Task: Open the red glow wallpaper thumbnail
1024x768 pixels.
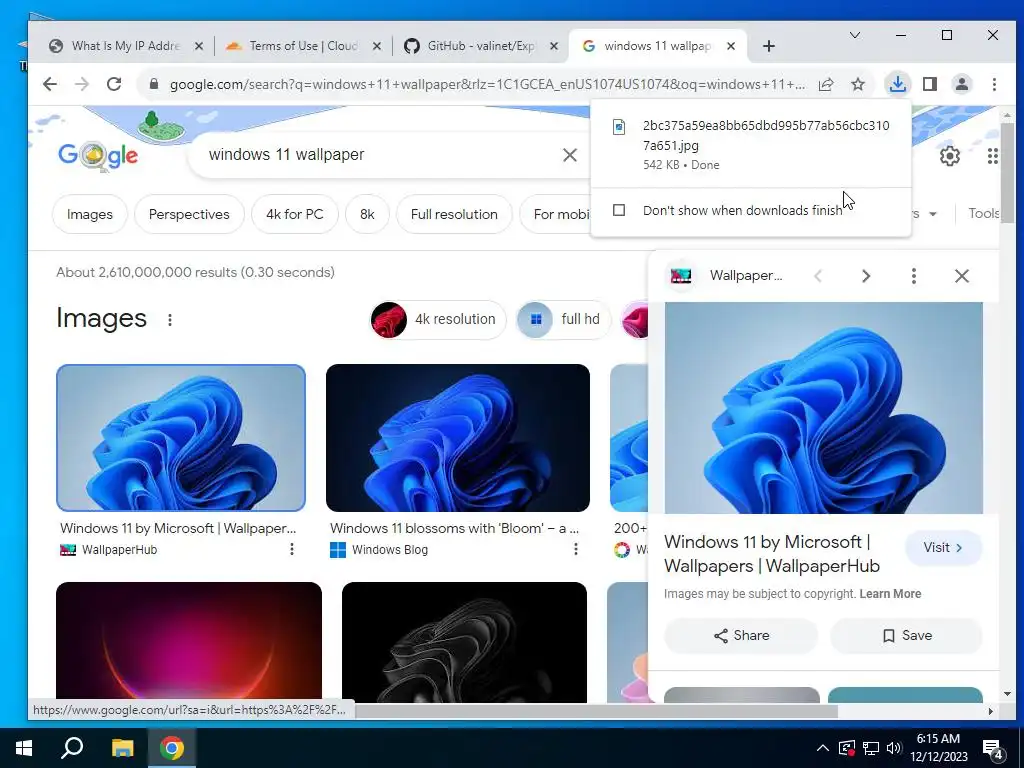Action: pyautogui.click(x=189, y=642)
